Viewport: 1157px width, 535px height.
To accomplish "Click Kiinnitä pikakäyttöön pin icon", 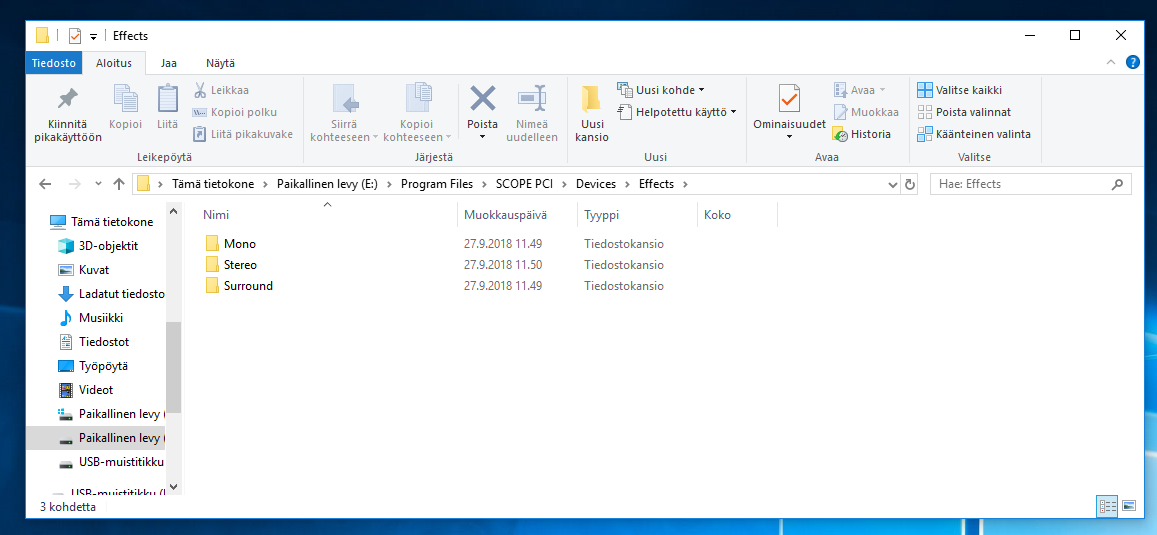I will click(x=67, y=100).
